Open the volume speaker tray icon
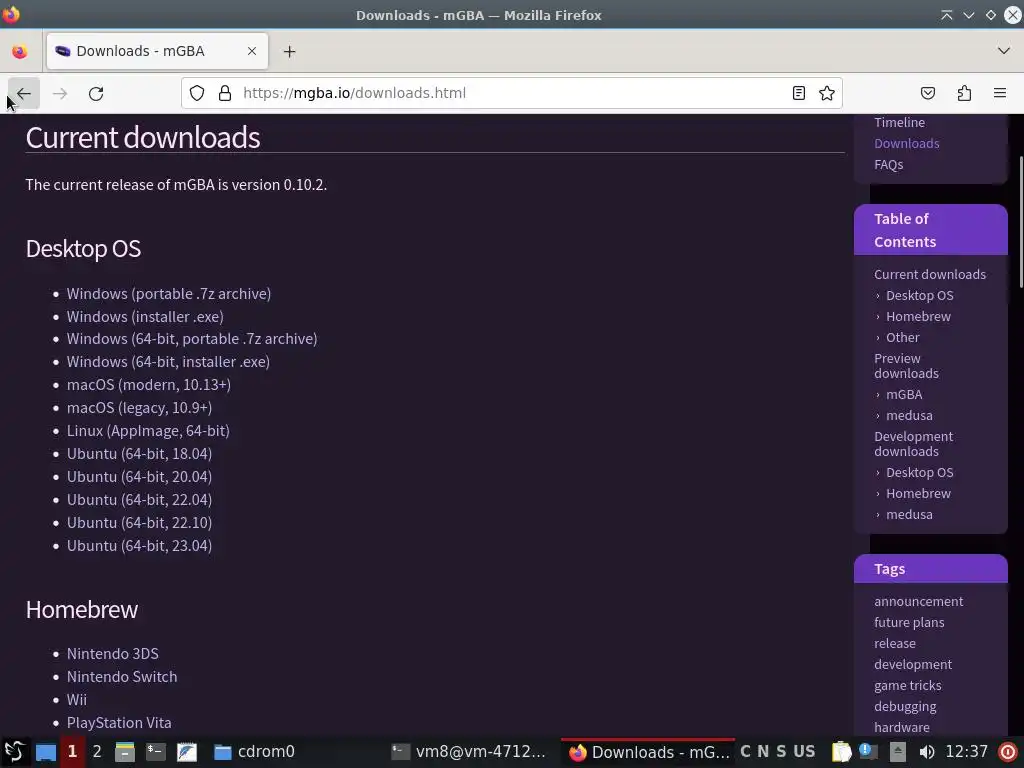 (926, 752)
